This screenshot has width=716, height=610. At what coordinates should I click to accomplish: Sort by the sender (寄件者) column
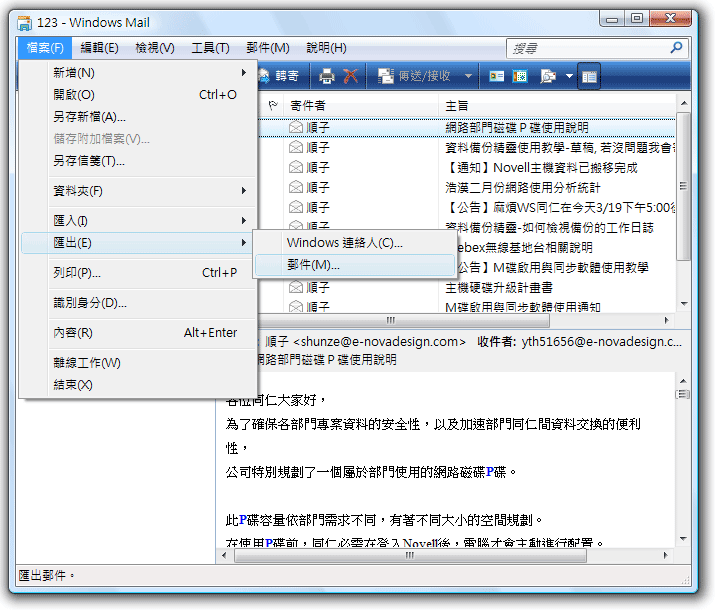[x=361, y=106]
